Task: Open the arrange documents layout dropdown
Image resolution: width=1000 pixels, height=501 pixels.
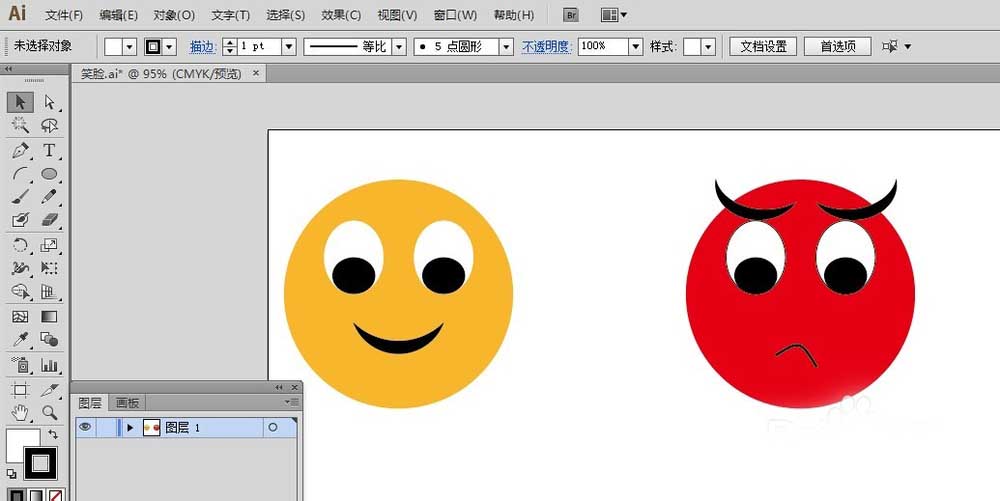Action: 614,15
